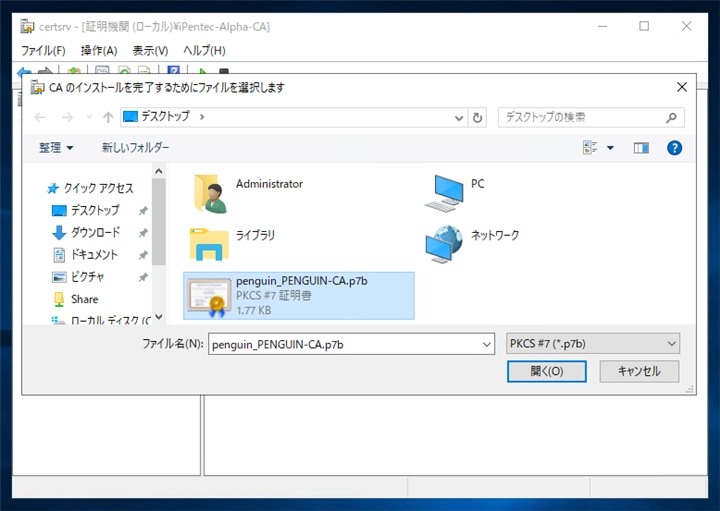Click the pin icon next to ドキュメント

[x=143, y=255]
